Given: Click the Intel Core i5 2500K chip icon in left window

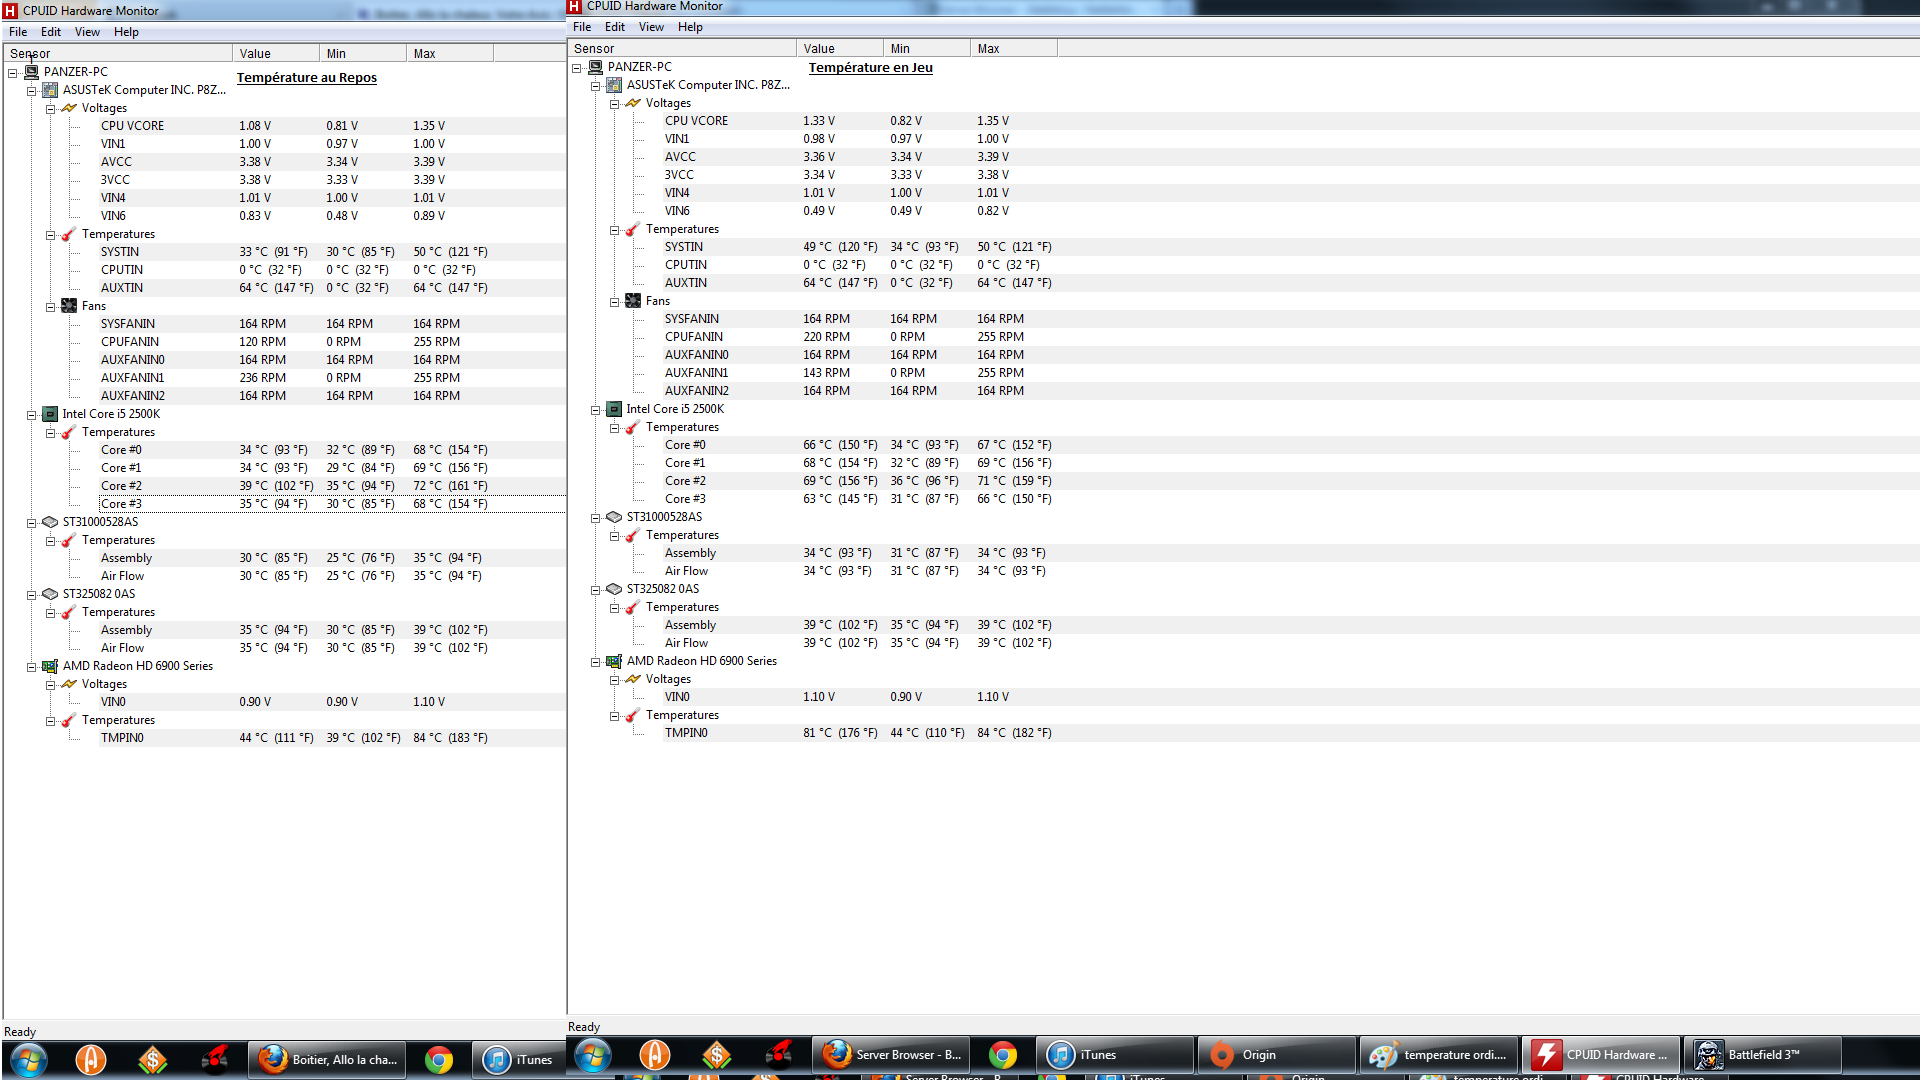Looking at the screenshot, I should 50,414.
